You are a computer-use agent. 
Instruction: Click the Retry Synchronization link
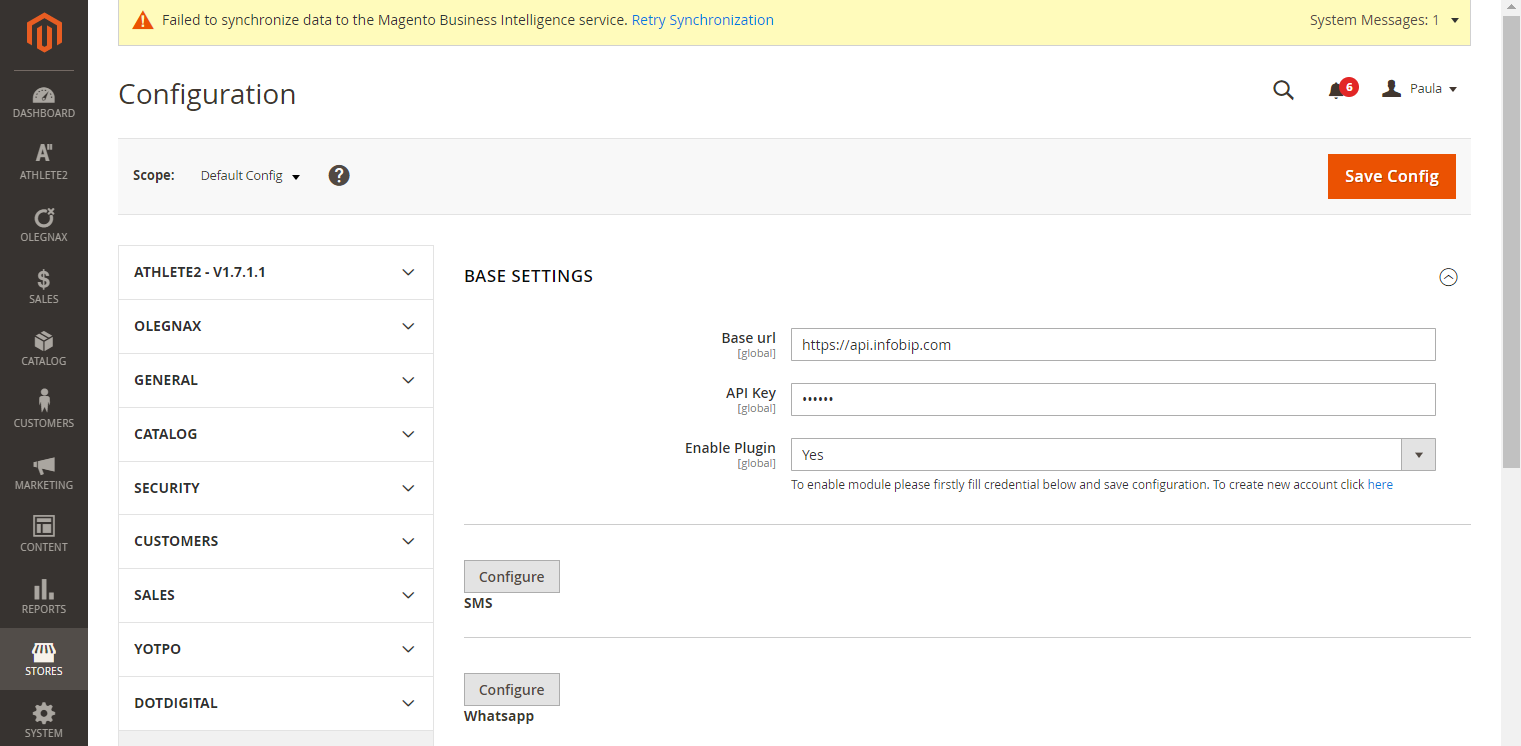pyautogui.click(x=702, y=20)
